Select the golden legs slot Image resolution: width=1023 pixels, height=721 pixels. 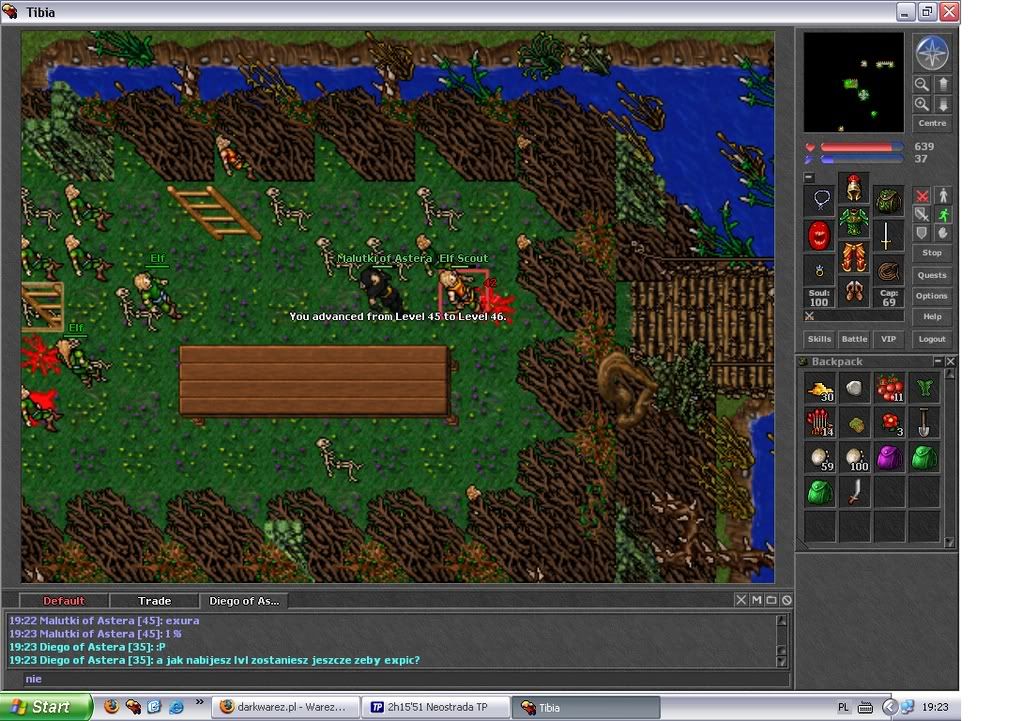click(853, 257)
